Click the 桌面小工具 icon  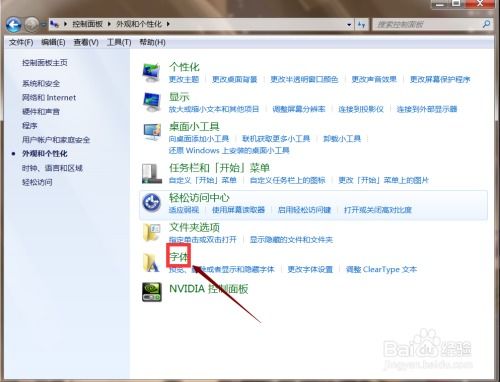tap(152, 132)
